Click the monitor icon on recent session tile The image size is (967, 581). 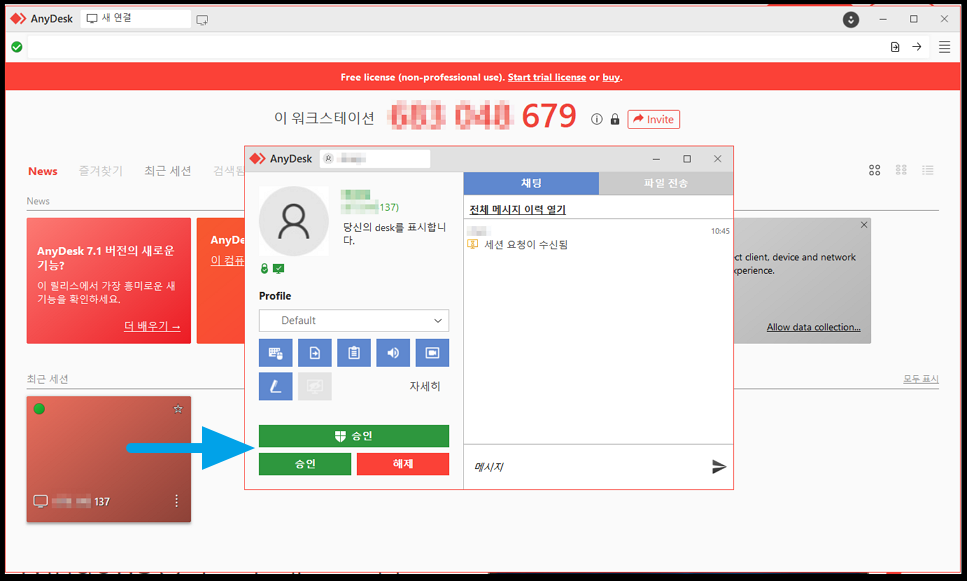click(40, 501)
